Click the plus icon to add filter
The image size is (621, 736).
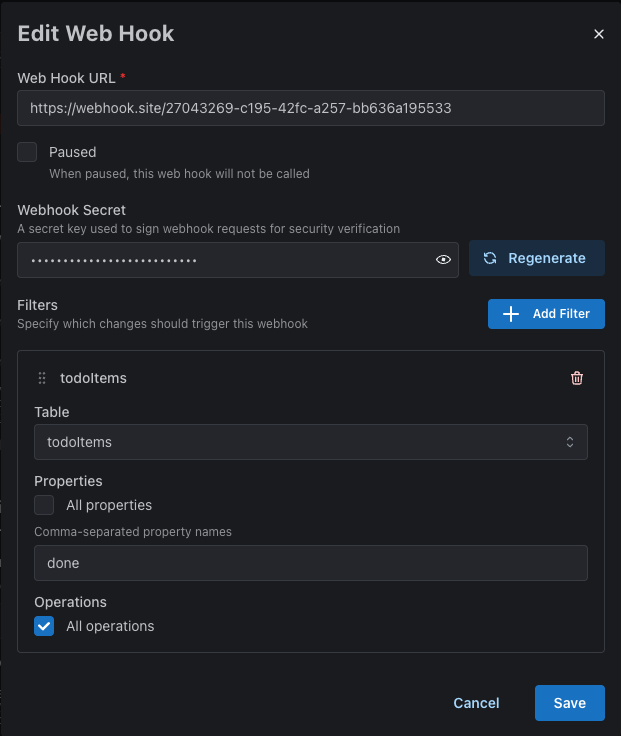pos(511,314)
